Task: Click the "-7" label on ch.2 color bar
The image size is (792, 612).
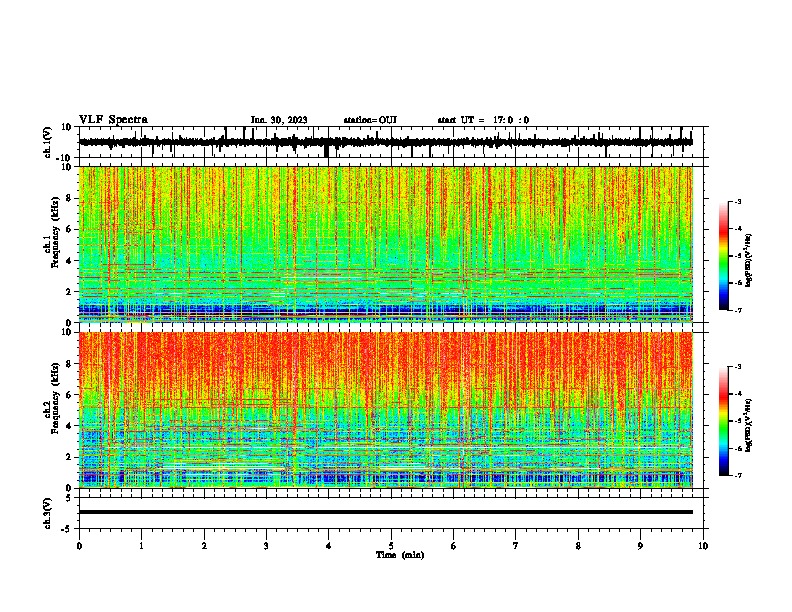Action: [x=737, y=476]
